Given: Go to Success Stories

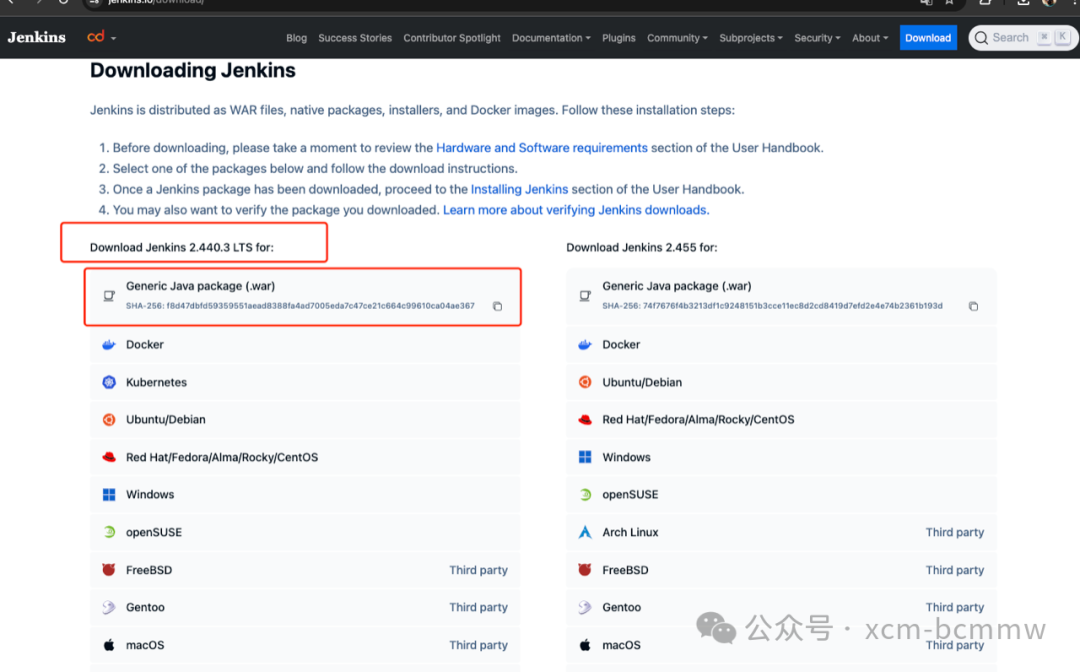Looking at the screenshot, I should coord(355,38).
